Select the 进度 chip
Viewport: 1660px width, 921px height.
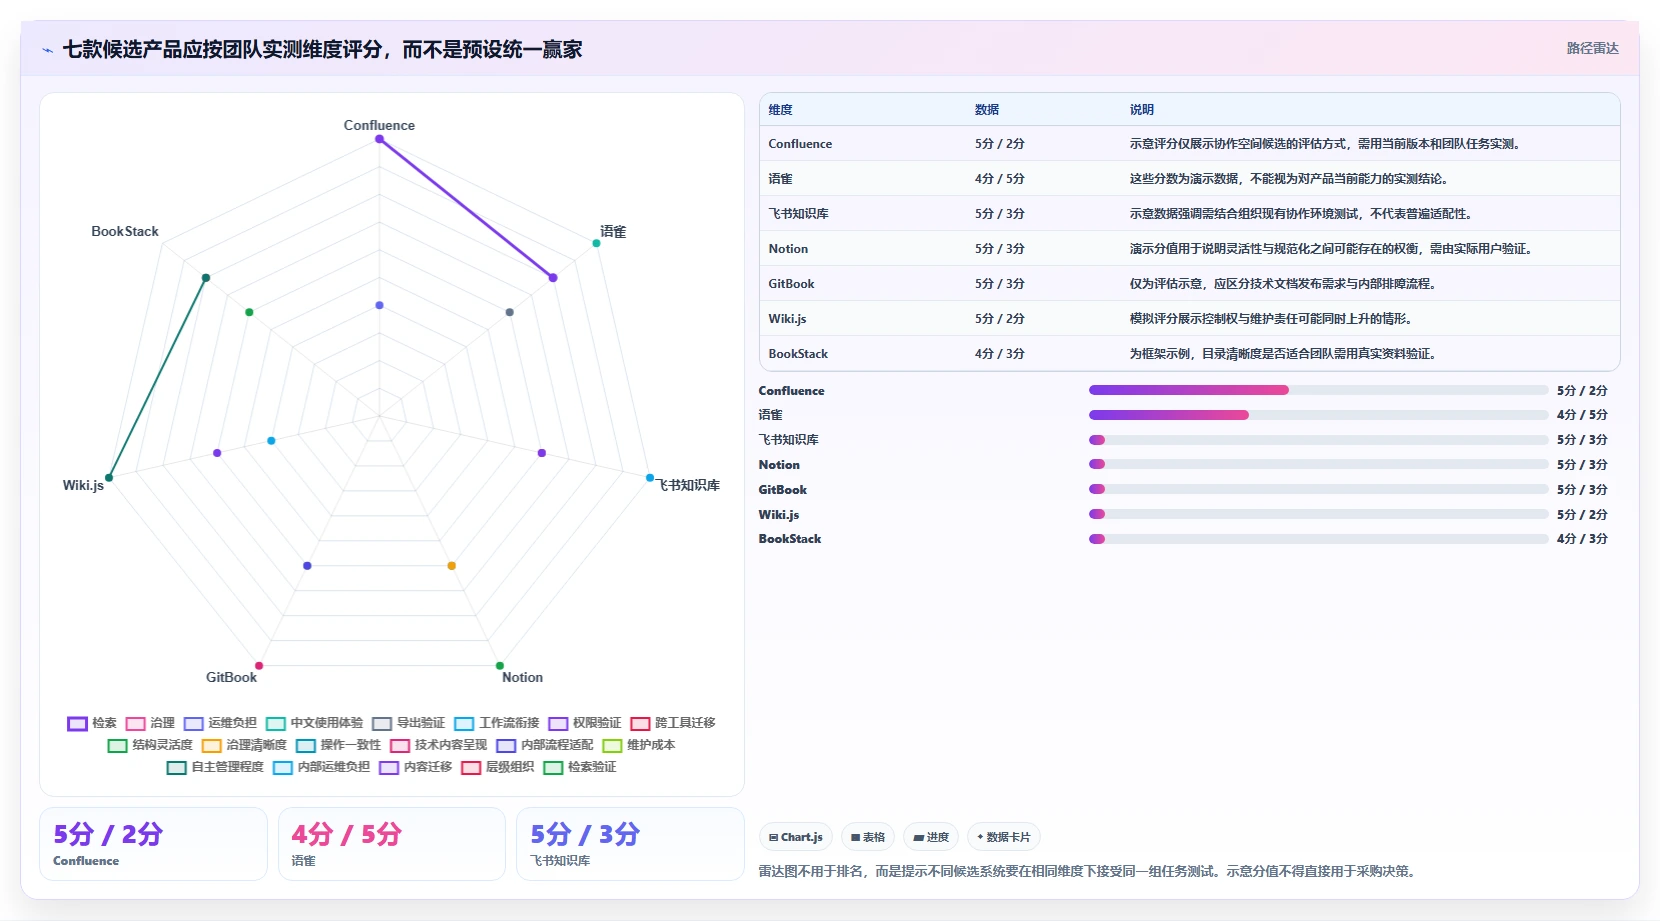click(931, 837)
